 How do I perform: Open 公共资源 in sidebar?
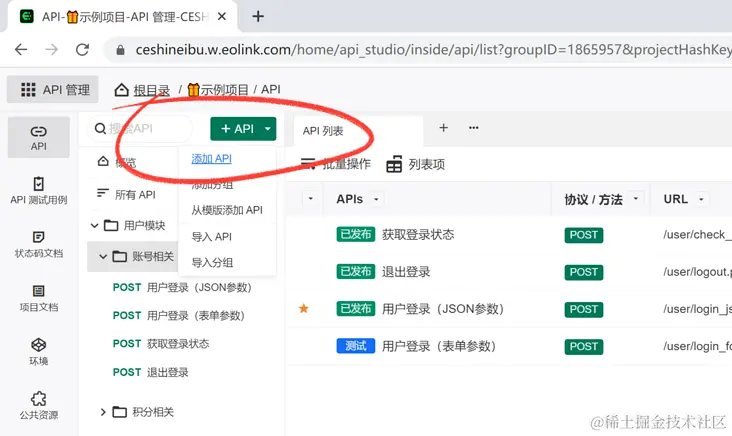39,406
